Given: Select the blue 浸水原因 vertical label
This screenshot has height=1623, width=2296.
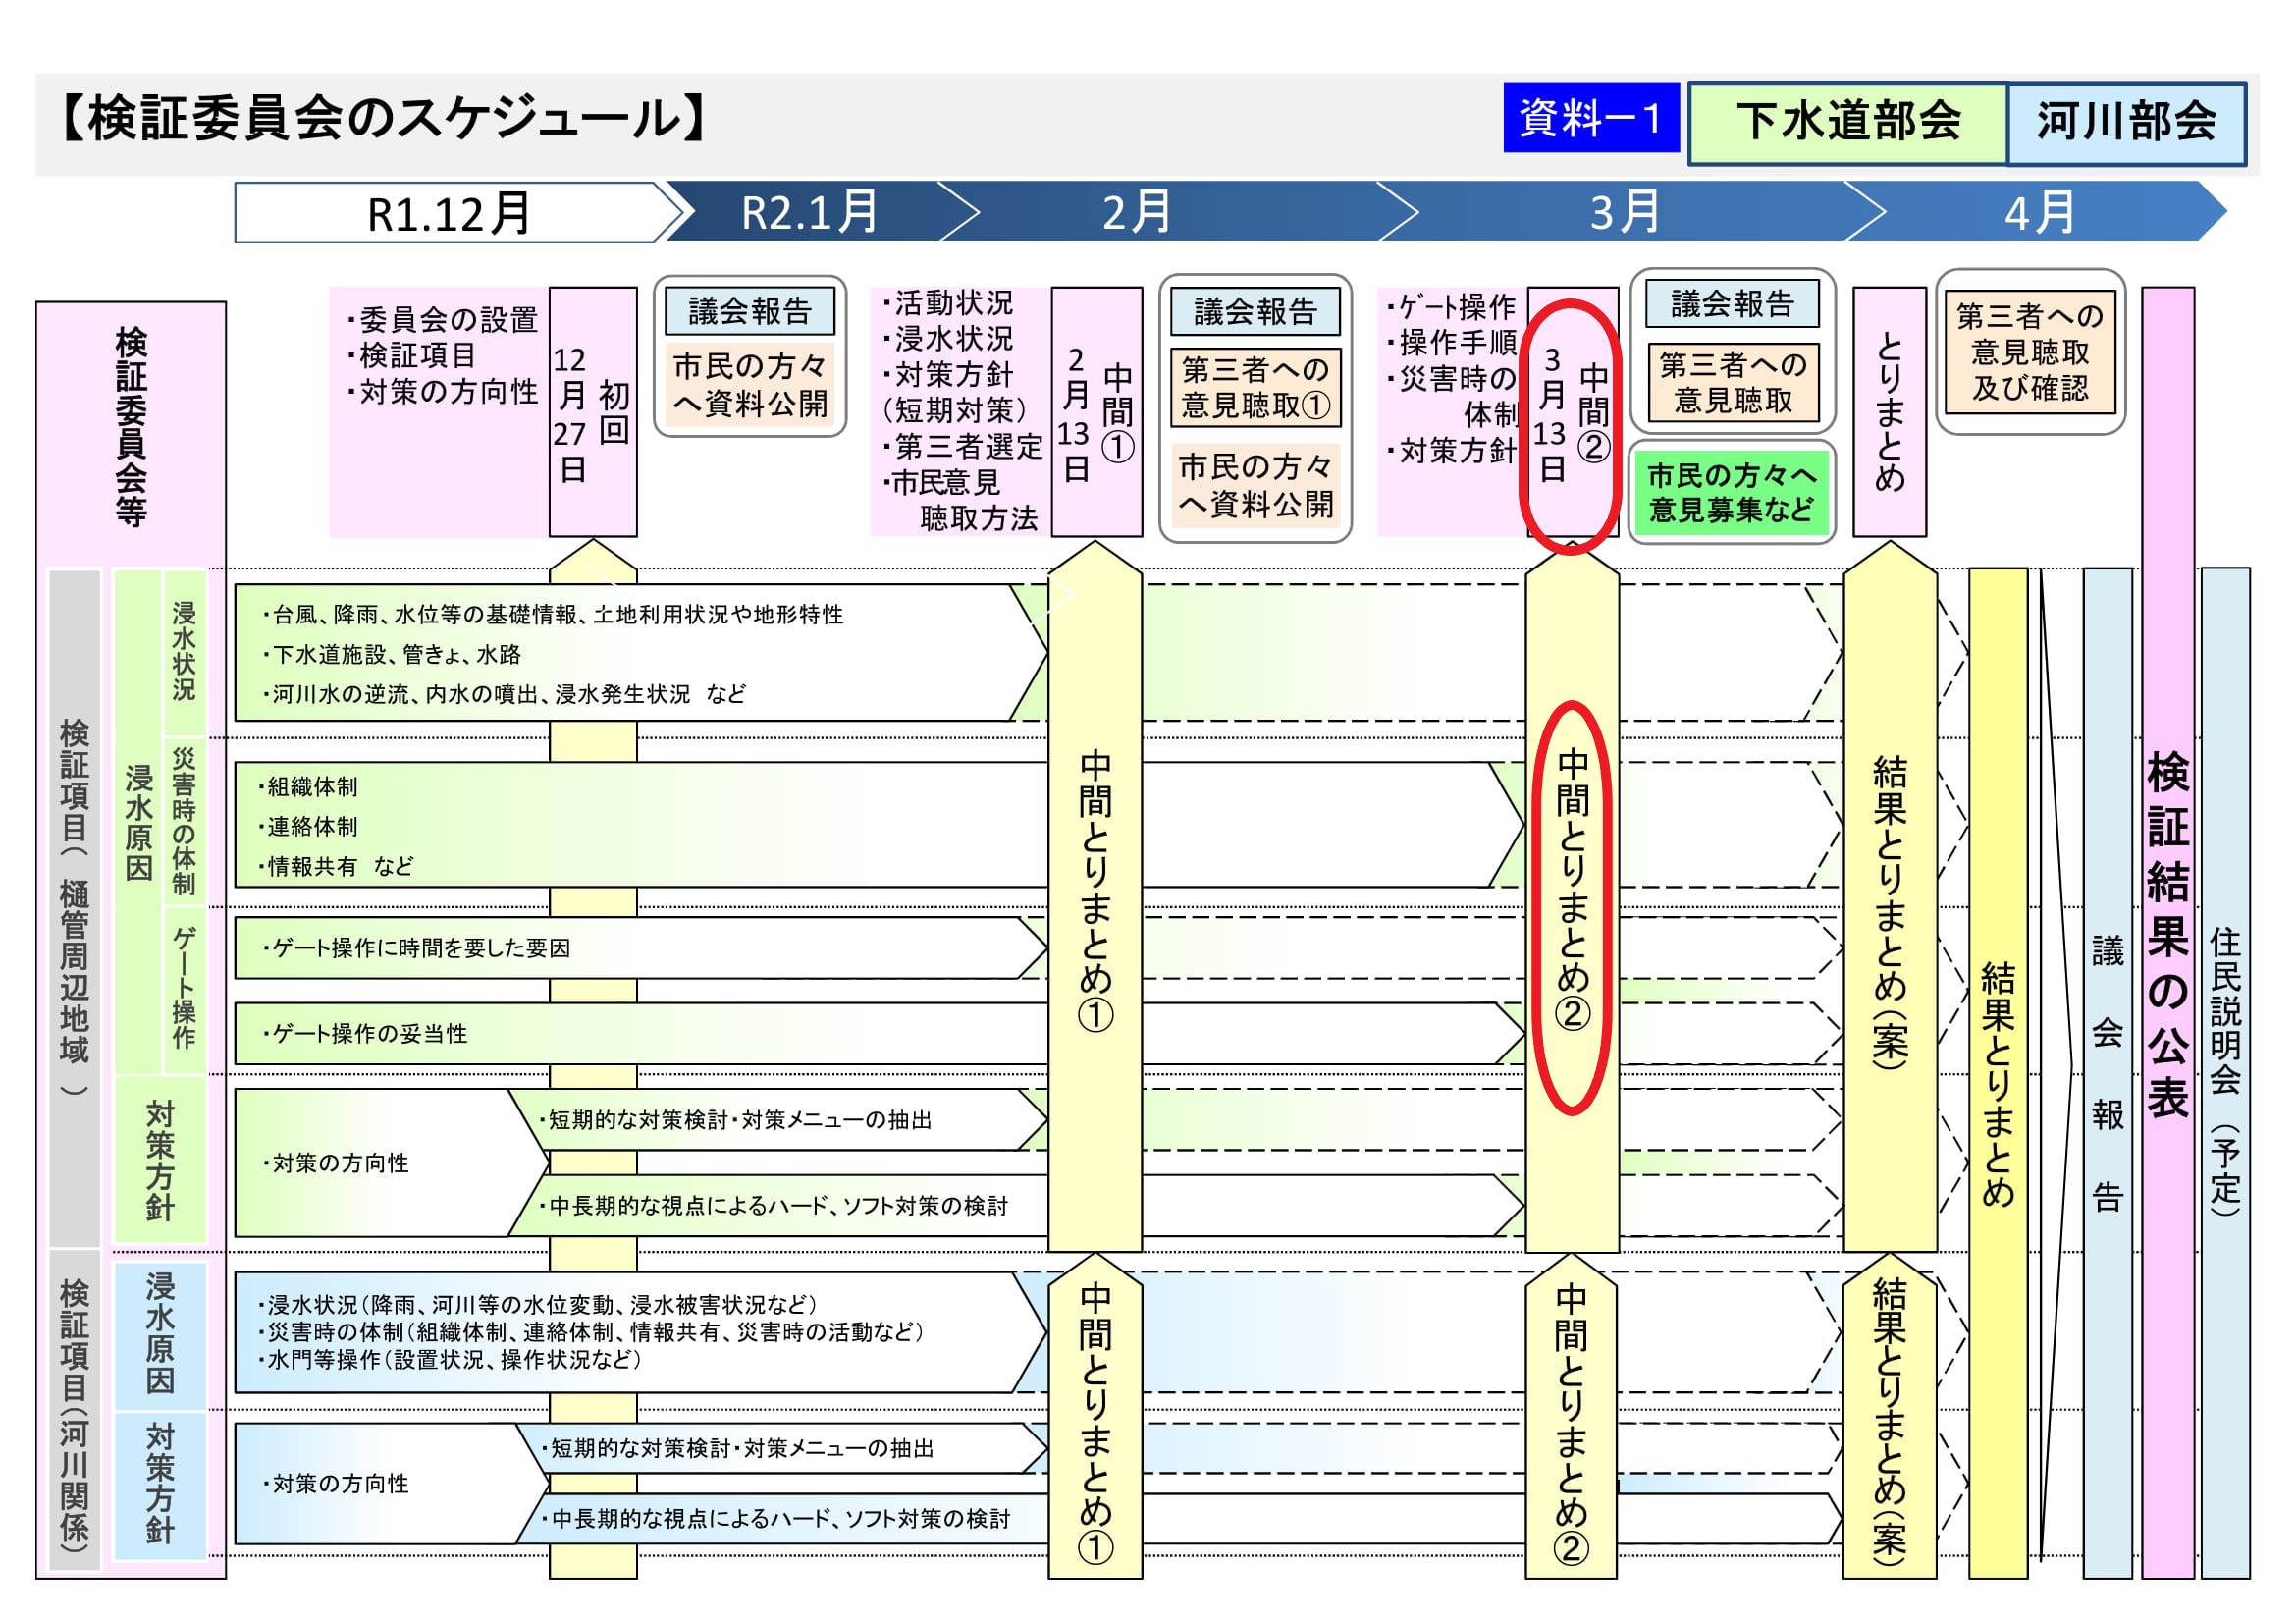Looking at the screenshot, I should click(x=160, y=1334).
